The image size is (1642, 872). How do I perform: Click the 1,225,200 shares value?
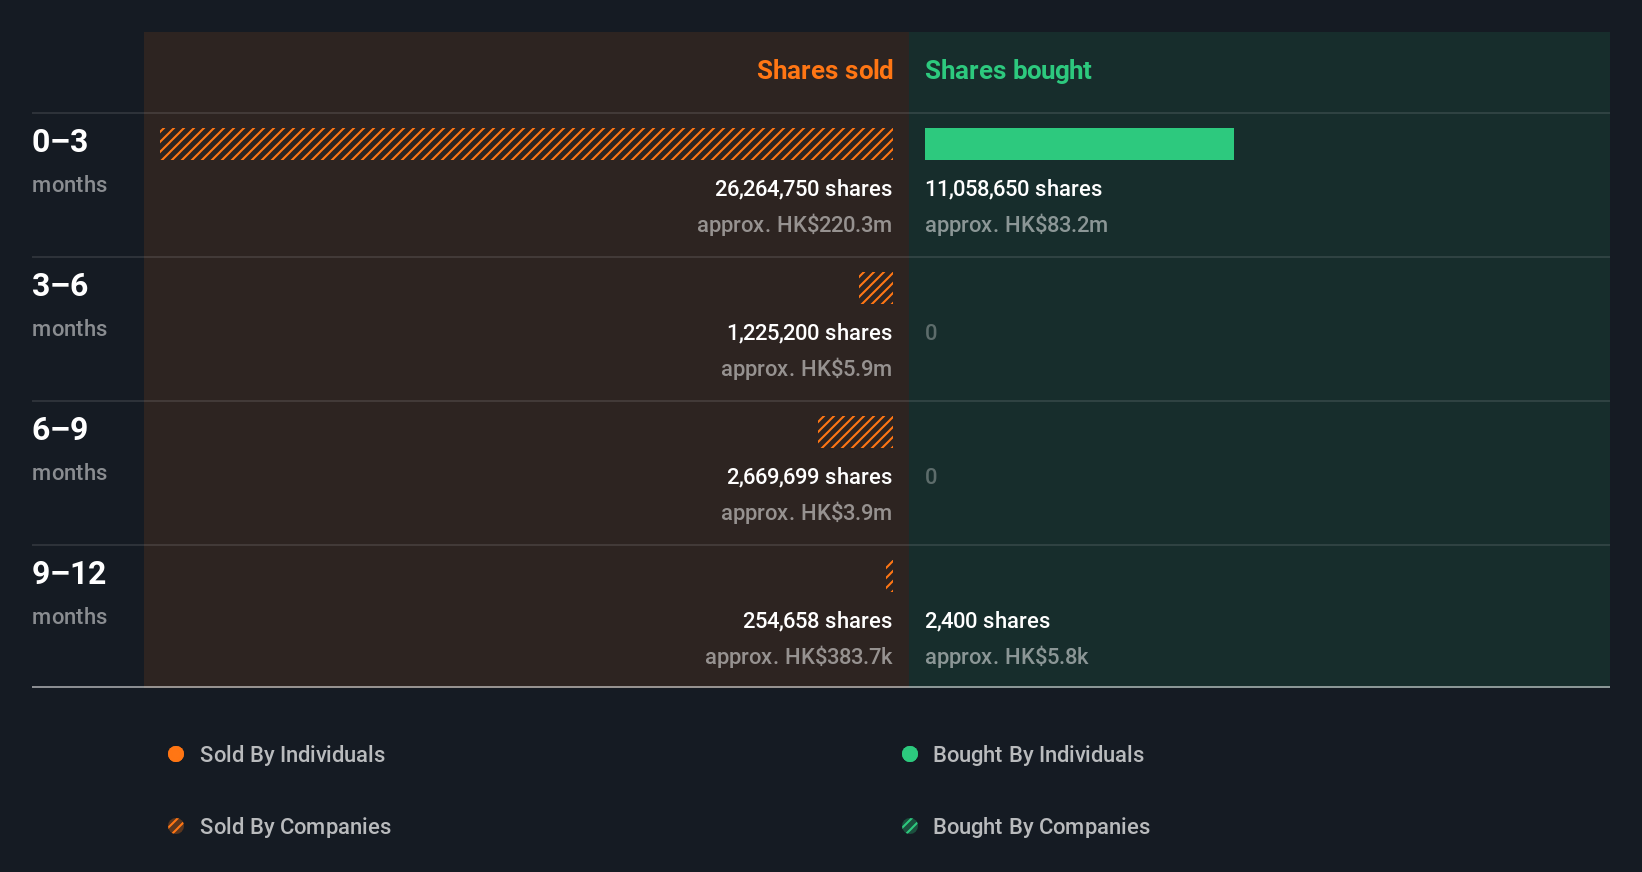[x=809, y=332]
